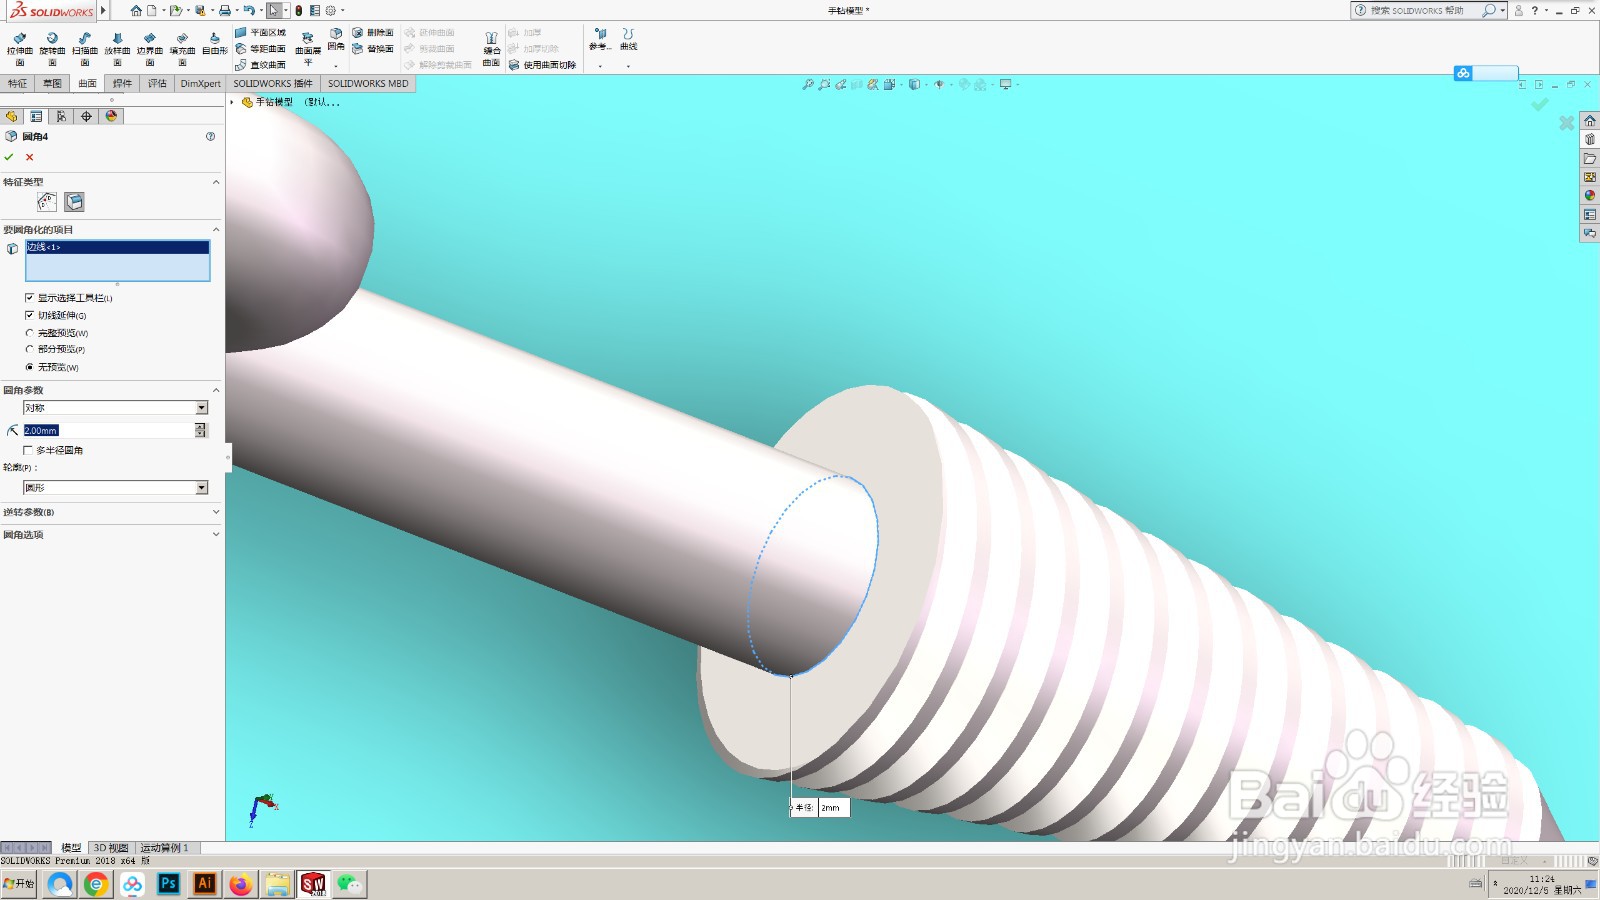1600x900 pixels.
Task: Collapse the 要圆角化的项目 section
Action: (x=216, y=230)
